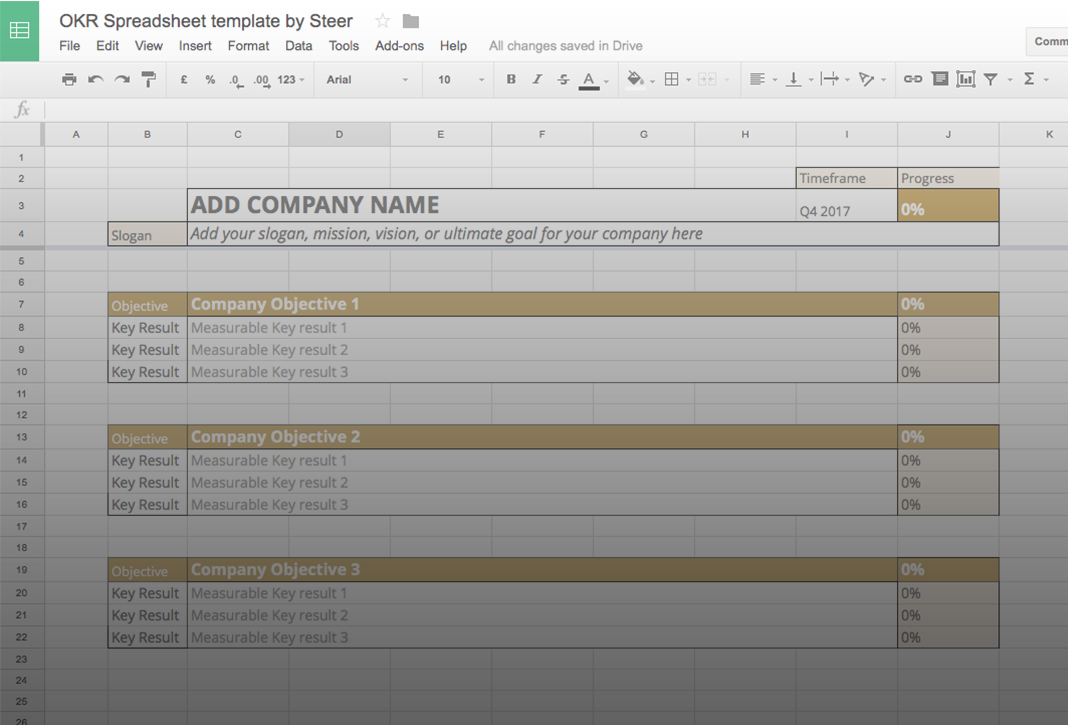The height and width of the screenshot is (725, 1068).
Task: Select the Company Objective 2 cell
Action: pyautogui.click(x=542, y=437)
